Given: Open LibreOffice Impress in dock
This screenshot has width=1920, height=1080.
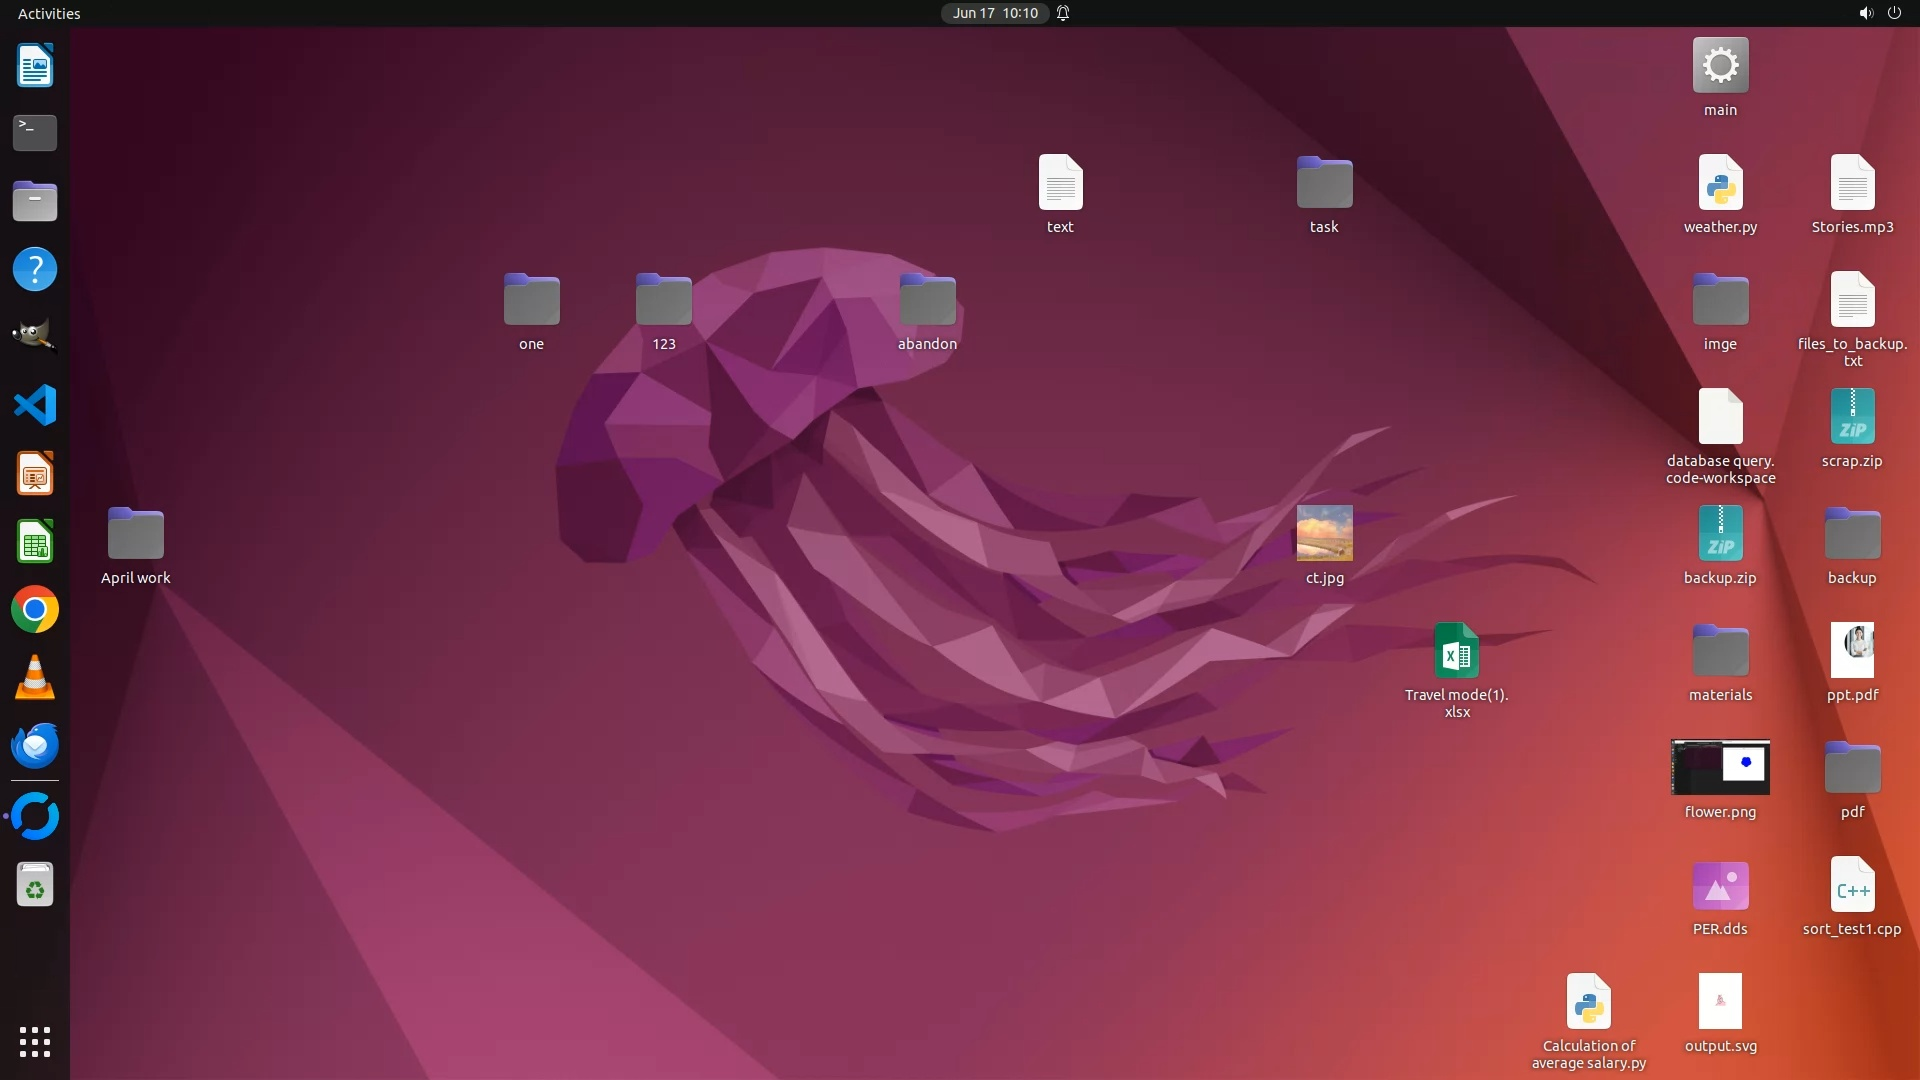Looking at the screenshot, I should [35, 474].
